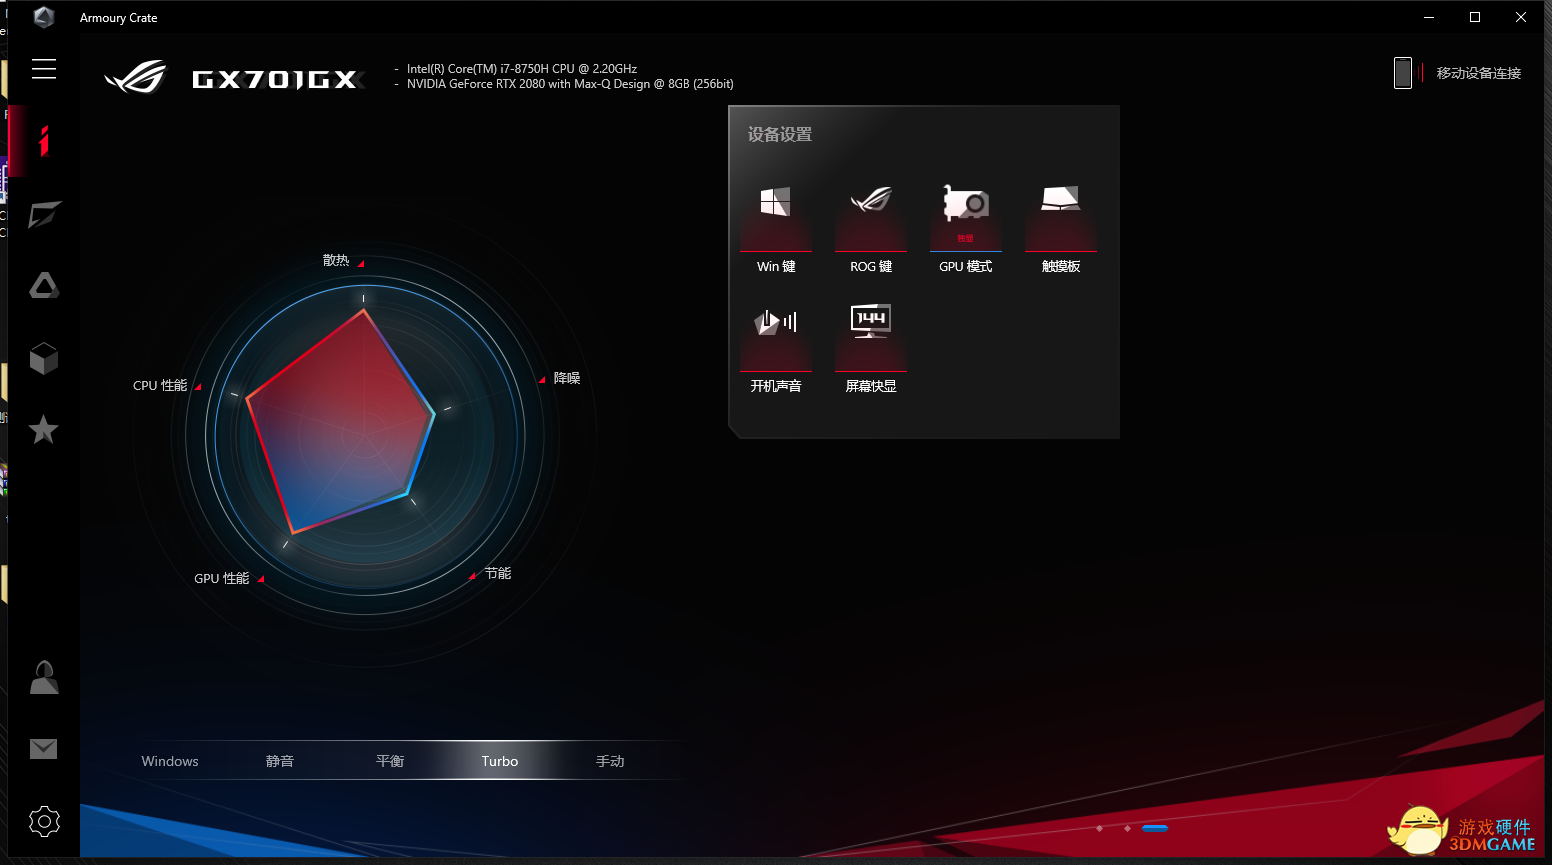Go to the second page indicator dot

(x=1127, y=828)
